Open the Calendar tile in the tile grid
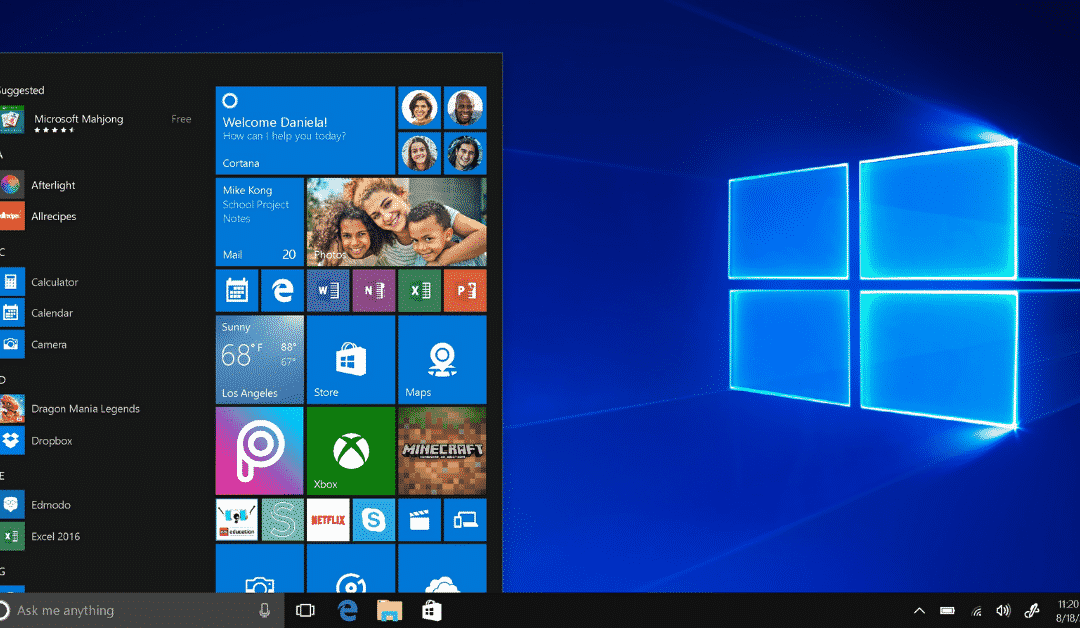Image resolution: width=1080 pixels, height=628 pixels. 237,291
